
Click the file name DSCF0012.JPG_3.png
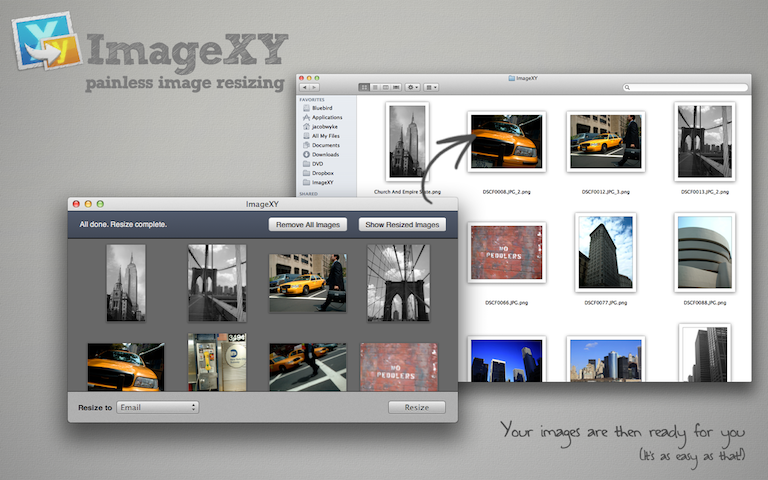[605, 192]
